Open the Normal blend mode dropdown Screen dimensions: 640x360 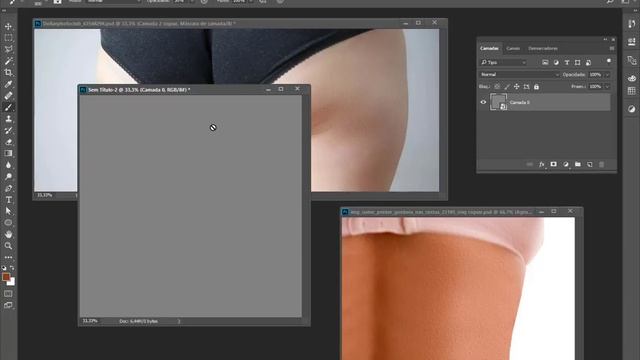pyautogui.click(x=519, y=75)
